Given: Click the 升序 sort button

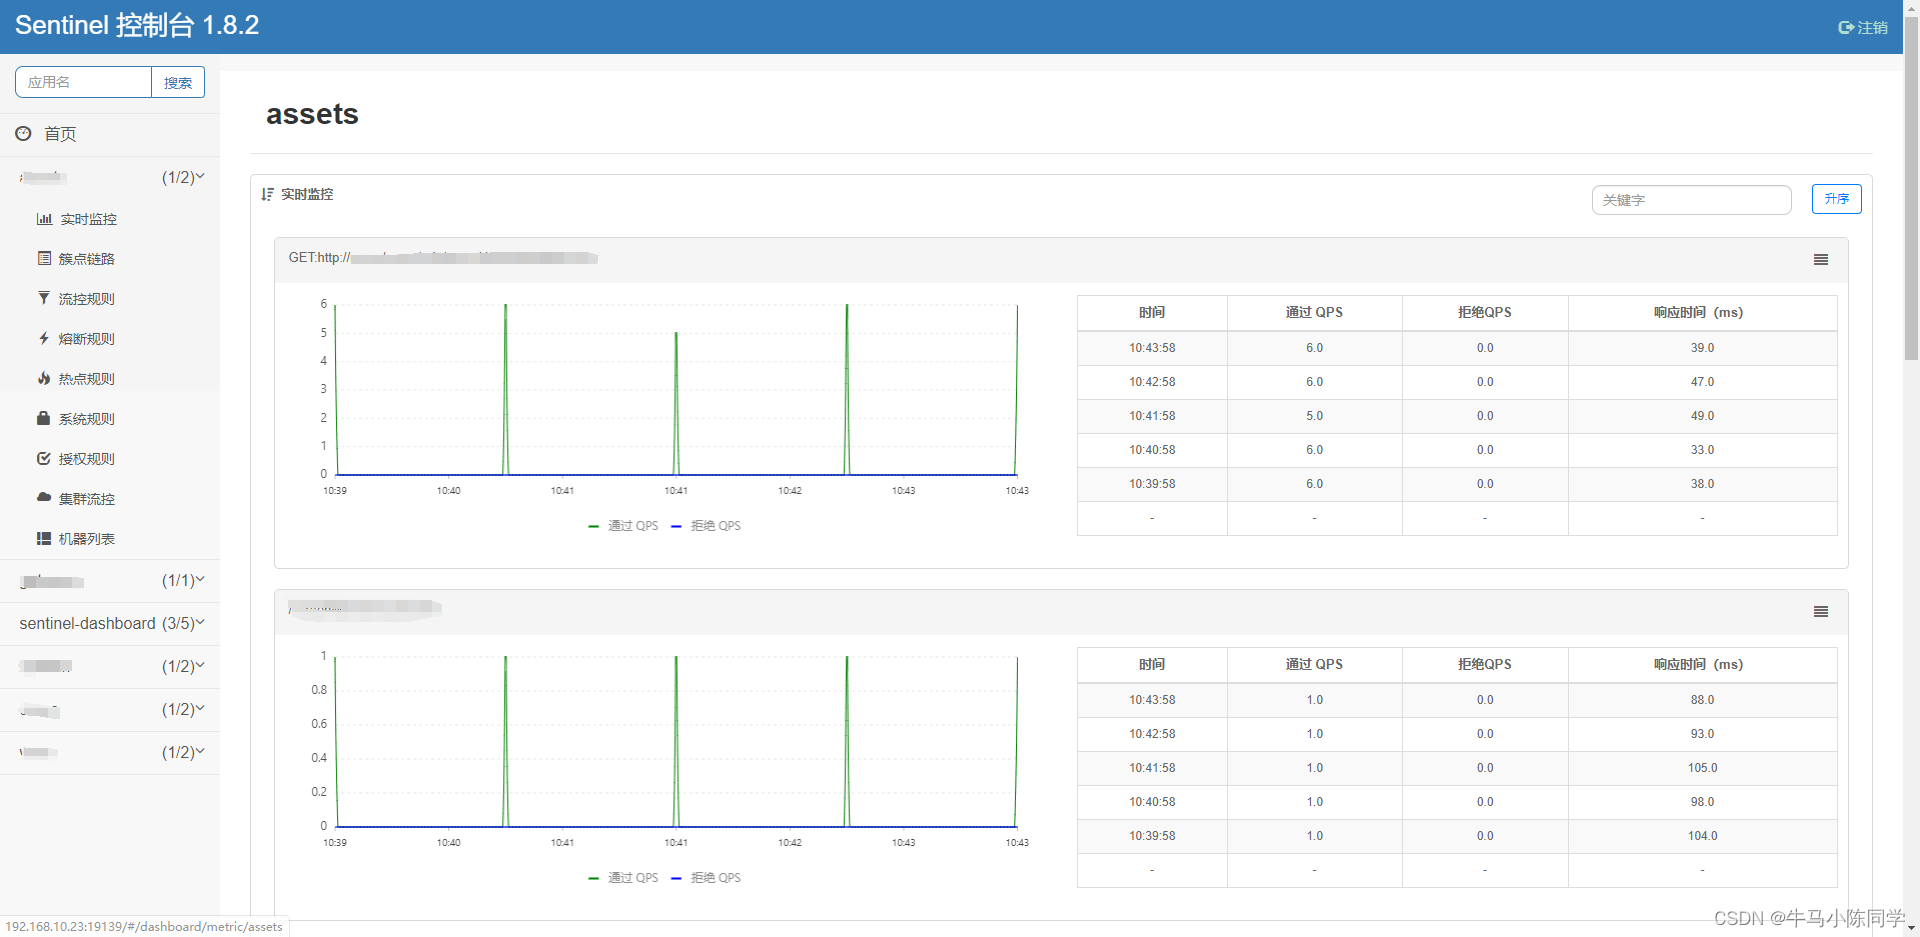Looking at the screenshot, I should 1836,199.
